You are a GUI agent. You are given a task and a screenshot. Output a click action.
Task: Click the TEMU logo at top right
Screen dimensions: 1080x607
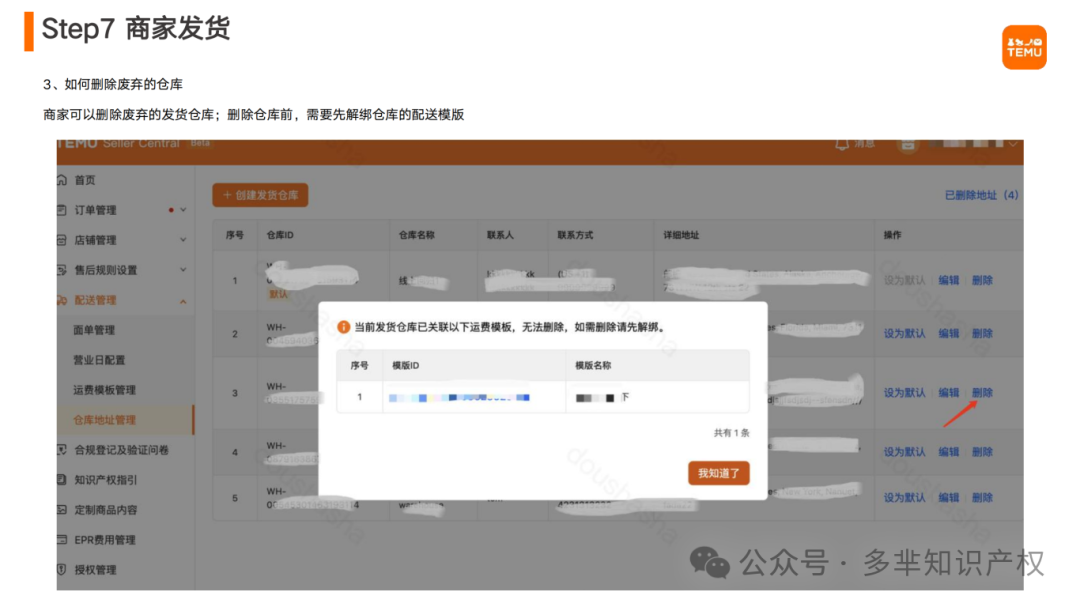(1024, 48)
